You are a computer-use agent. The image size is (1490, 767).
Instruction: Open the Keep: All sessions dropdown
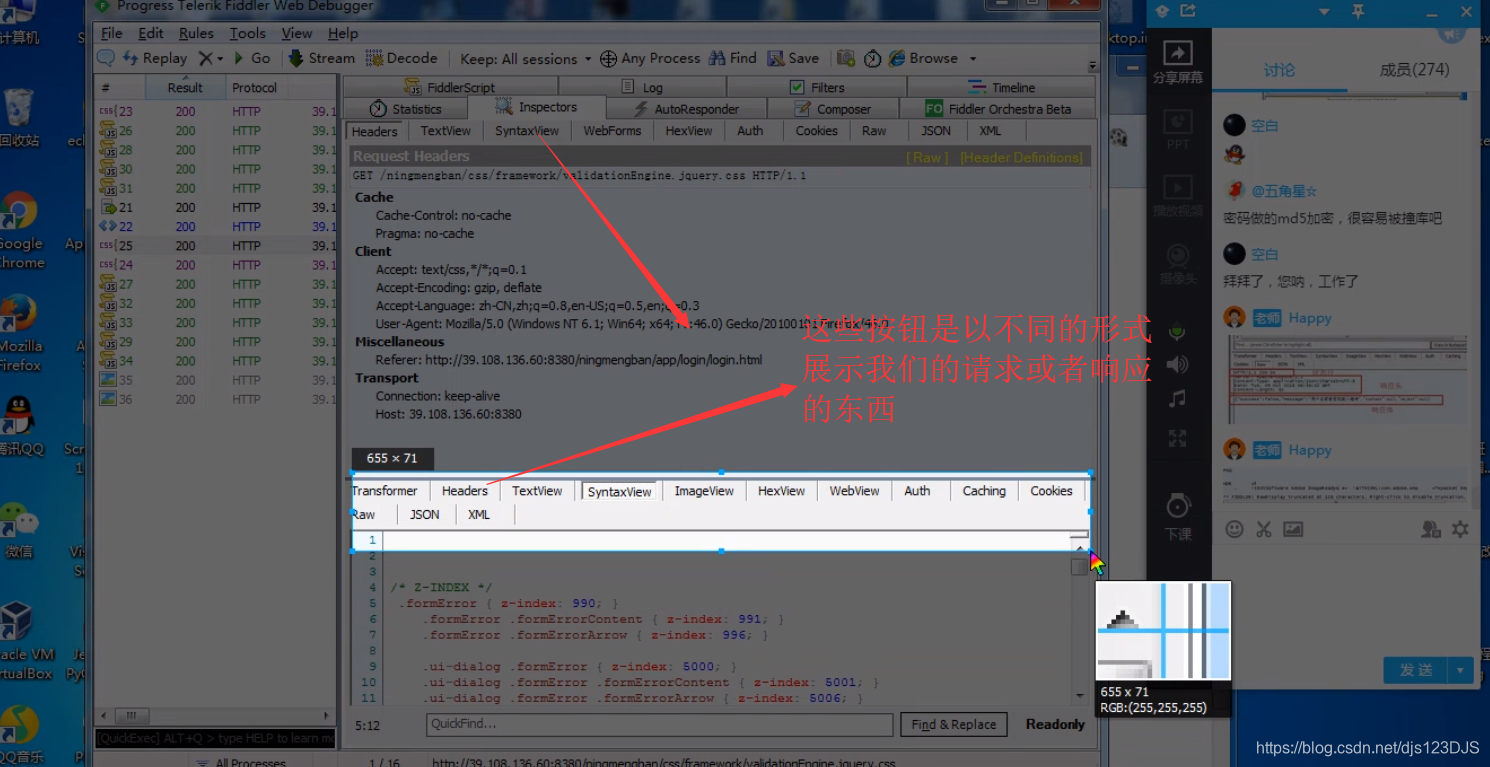[525, 59]
